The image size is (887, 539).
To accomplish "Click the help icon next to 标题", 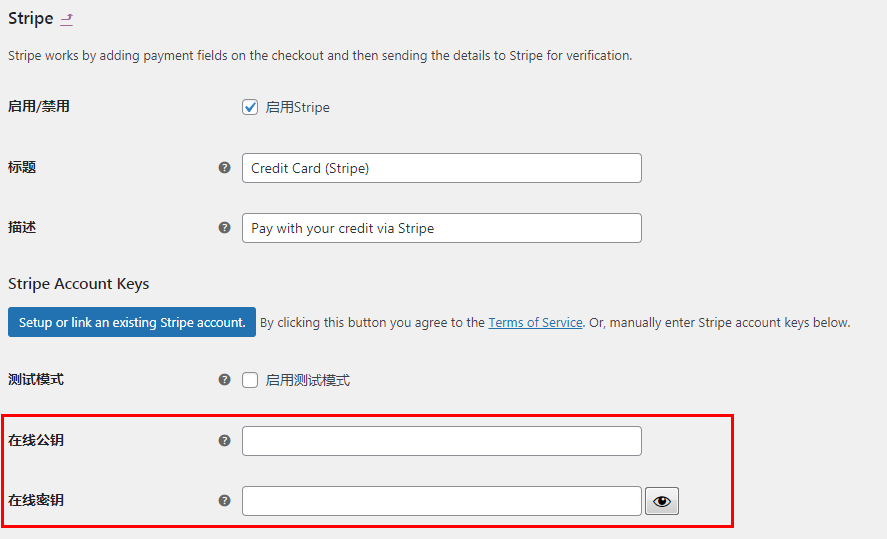I will [x=224, y=168].
